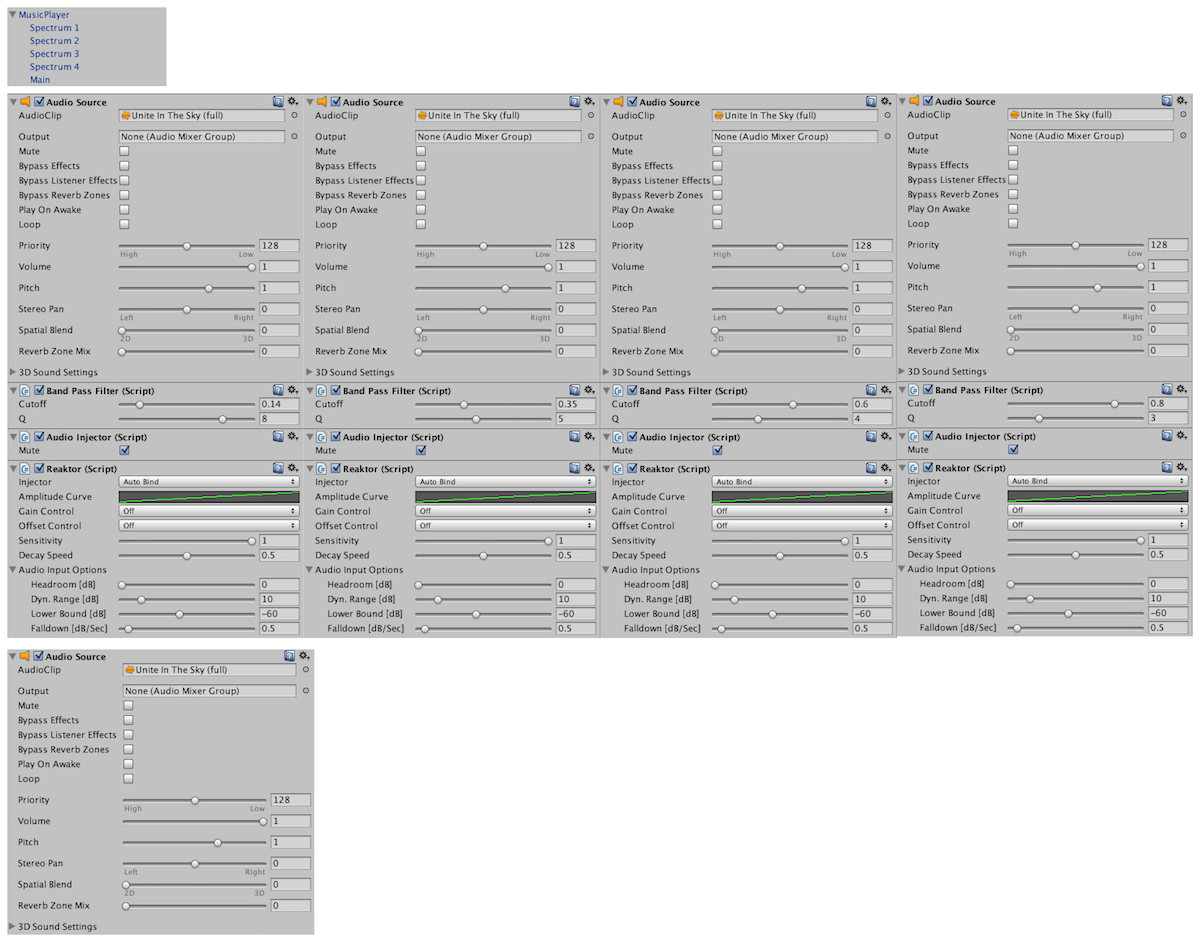Enable Play On Awake in bottom standalone Audio Source
This screenshot has height=942, width=1200.
click(128, 764)
